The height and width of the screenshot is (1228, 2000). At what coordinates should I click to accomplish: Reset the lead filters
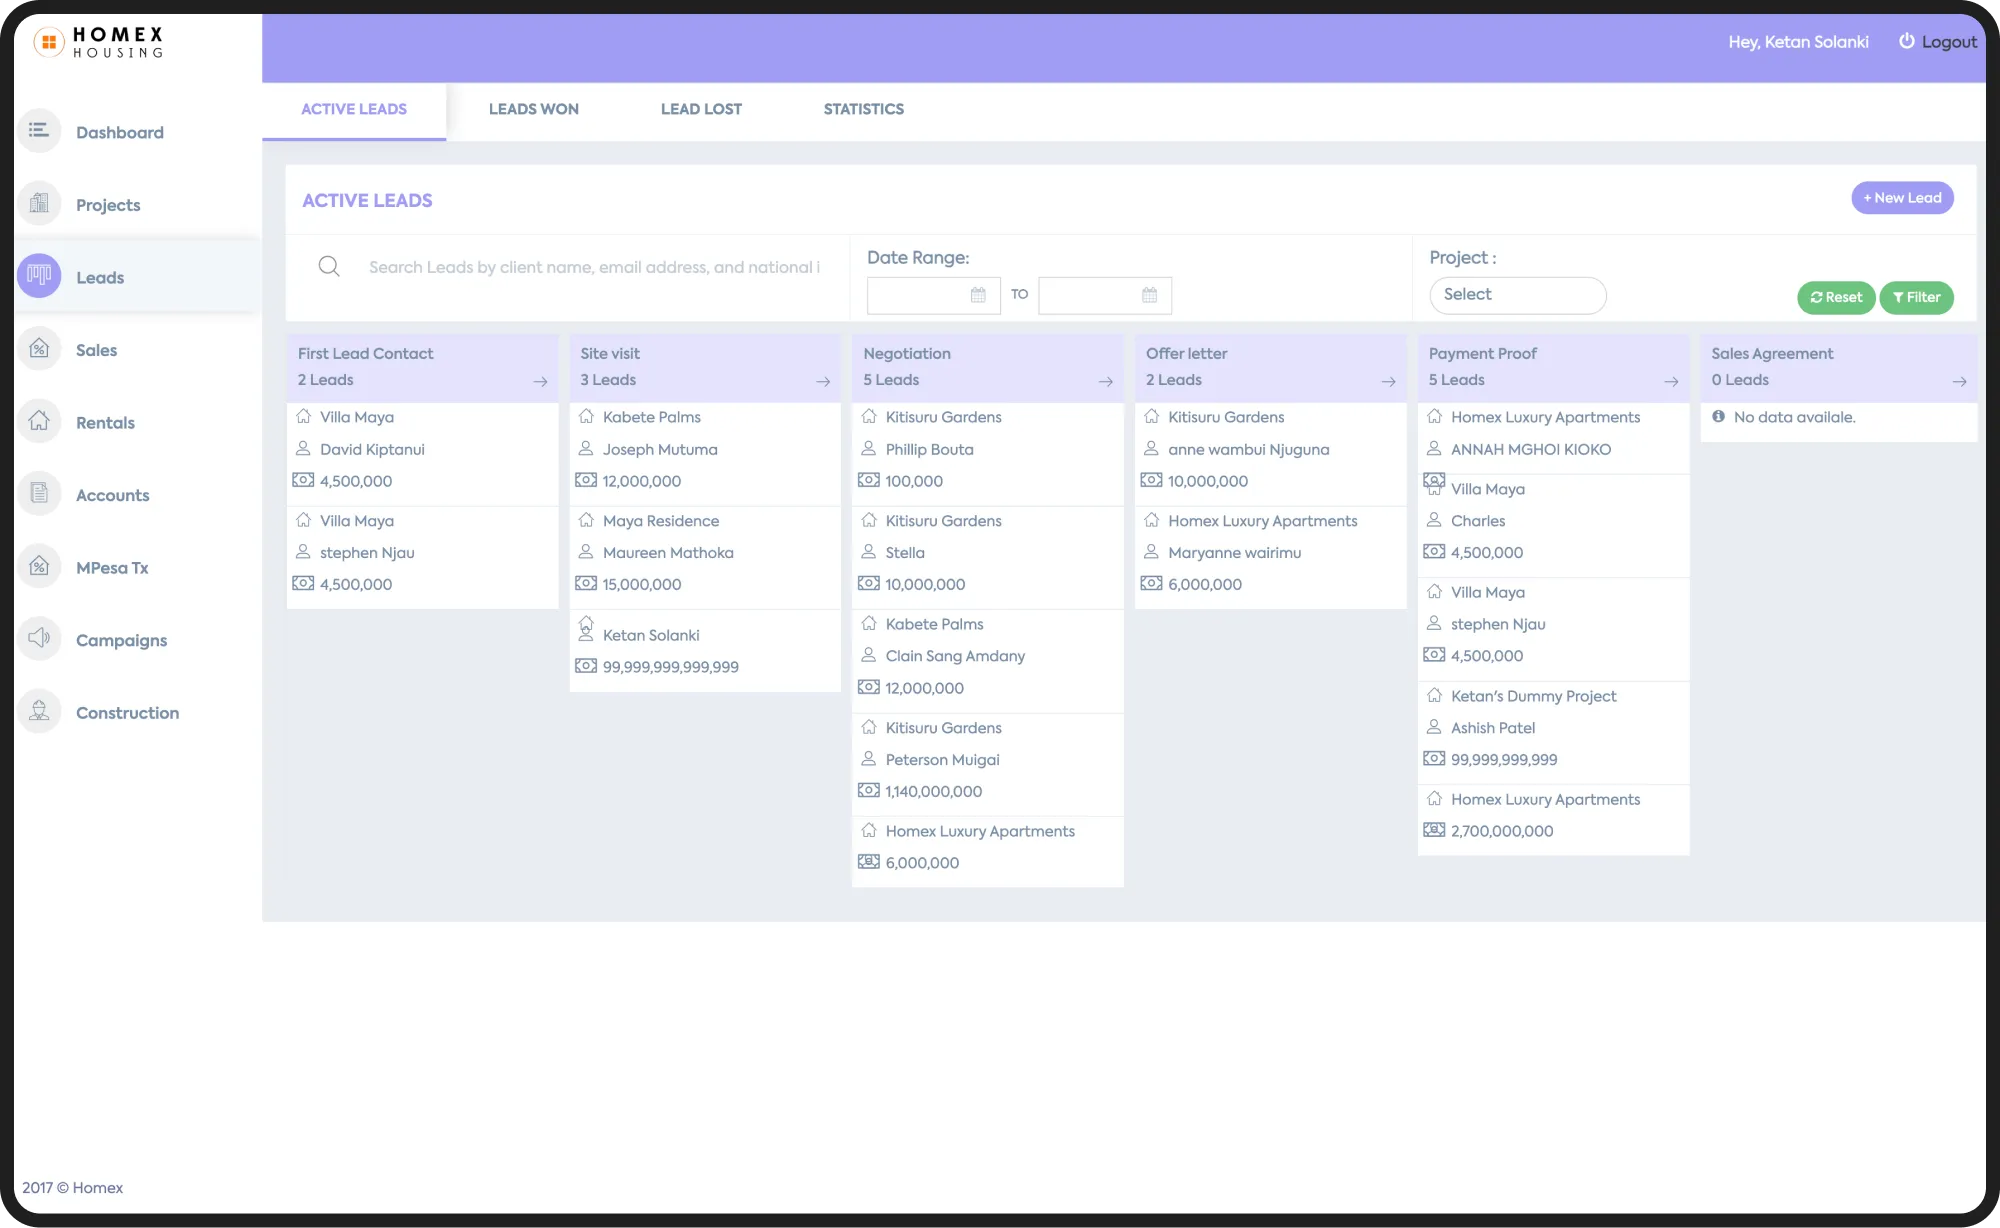tap(1836, 297)
